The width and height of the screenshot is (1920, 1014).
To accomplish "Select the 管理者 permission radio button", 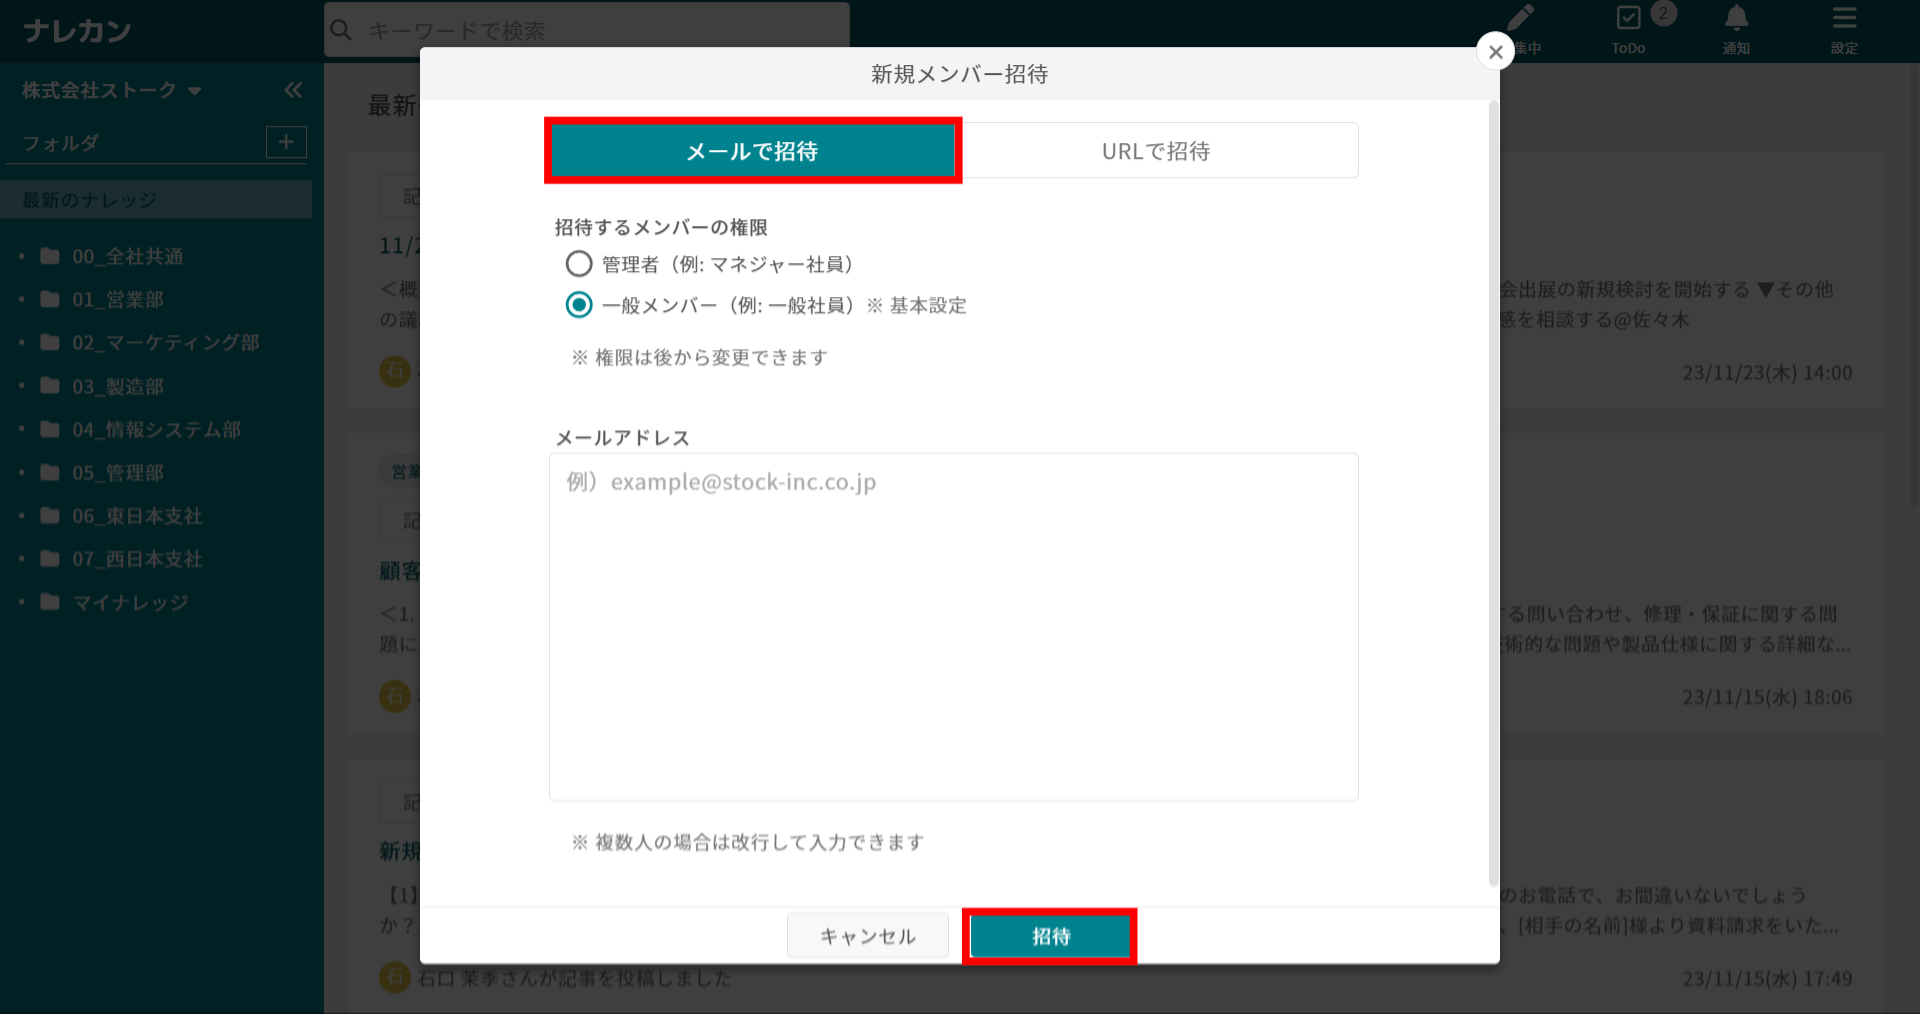I will click(579, 264).
